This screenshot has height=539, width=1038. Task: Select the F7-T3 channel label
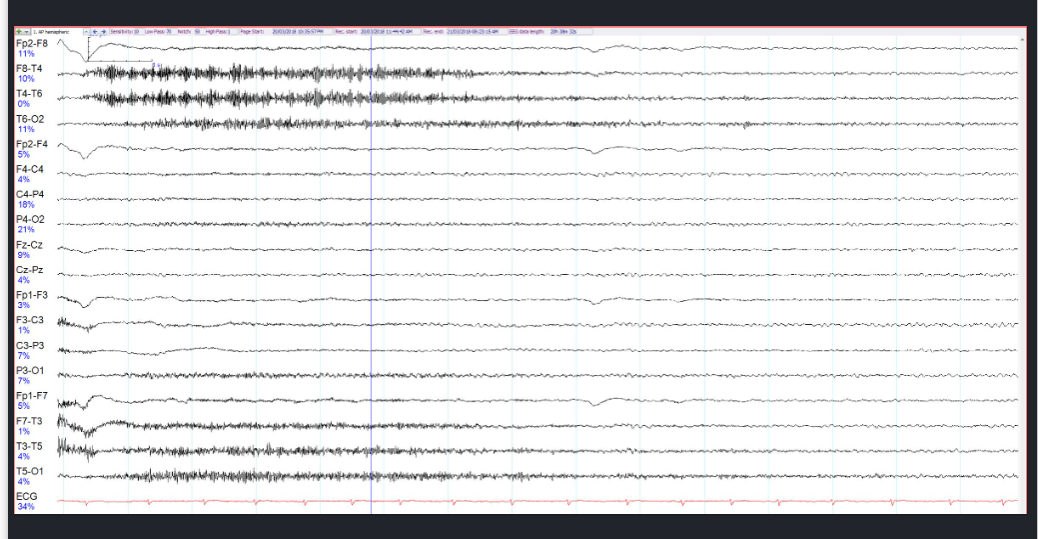[29, 421]
